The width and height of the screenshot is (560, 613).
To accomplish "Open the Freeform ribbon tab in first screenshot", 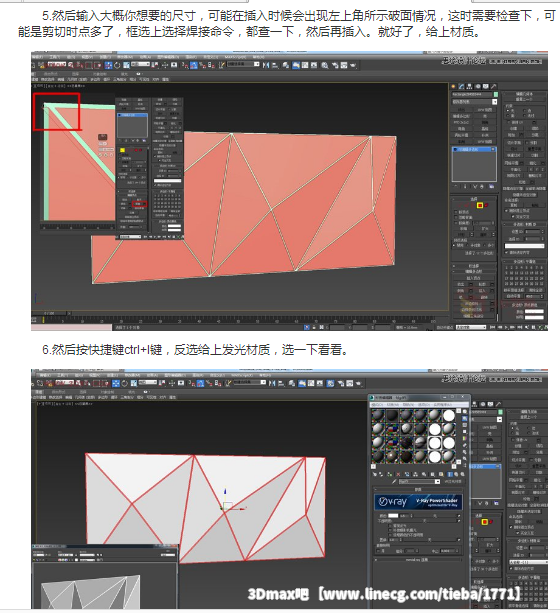I will 51,74.
